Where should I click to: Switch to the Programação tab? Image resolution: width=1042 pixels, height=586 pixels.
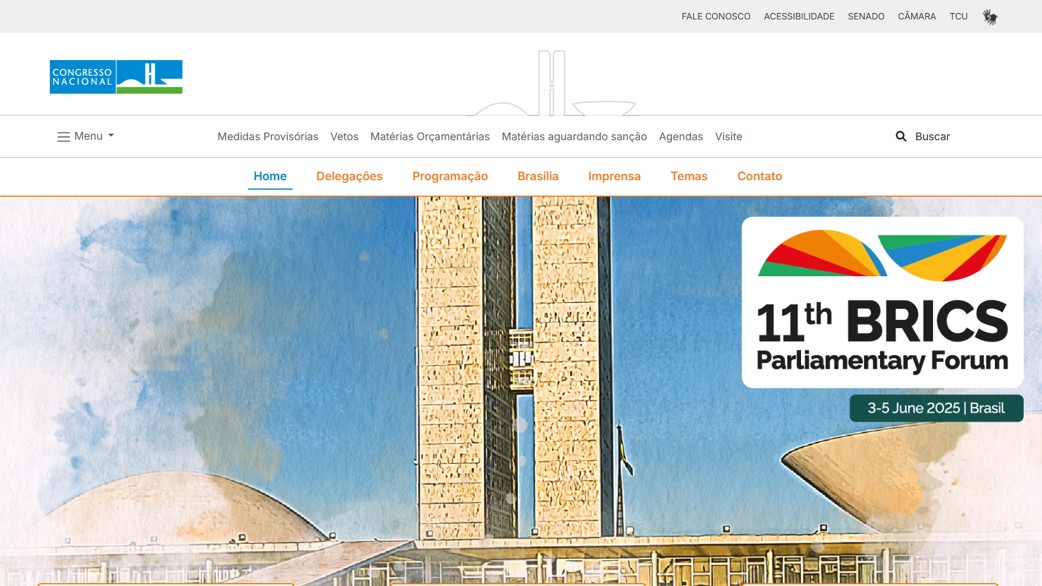tap(450, 176)
